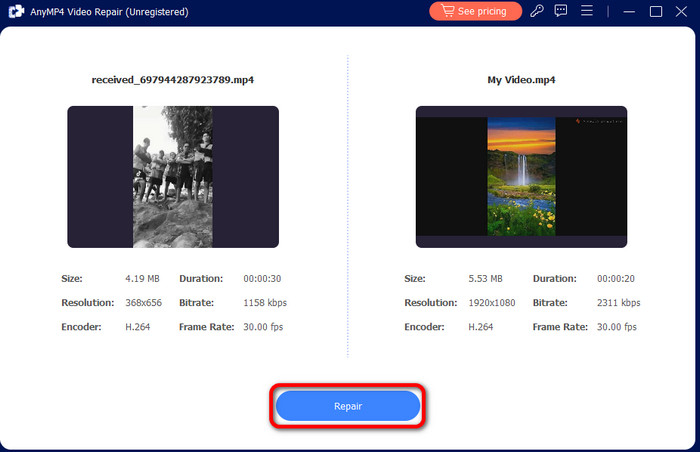Screen dimensions: 700x452
Task: Click the 1920x1080 resolution value
Action: [x=492, y=303]
